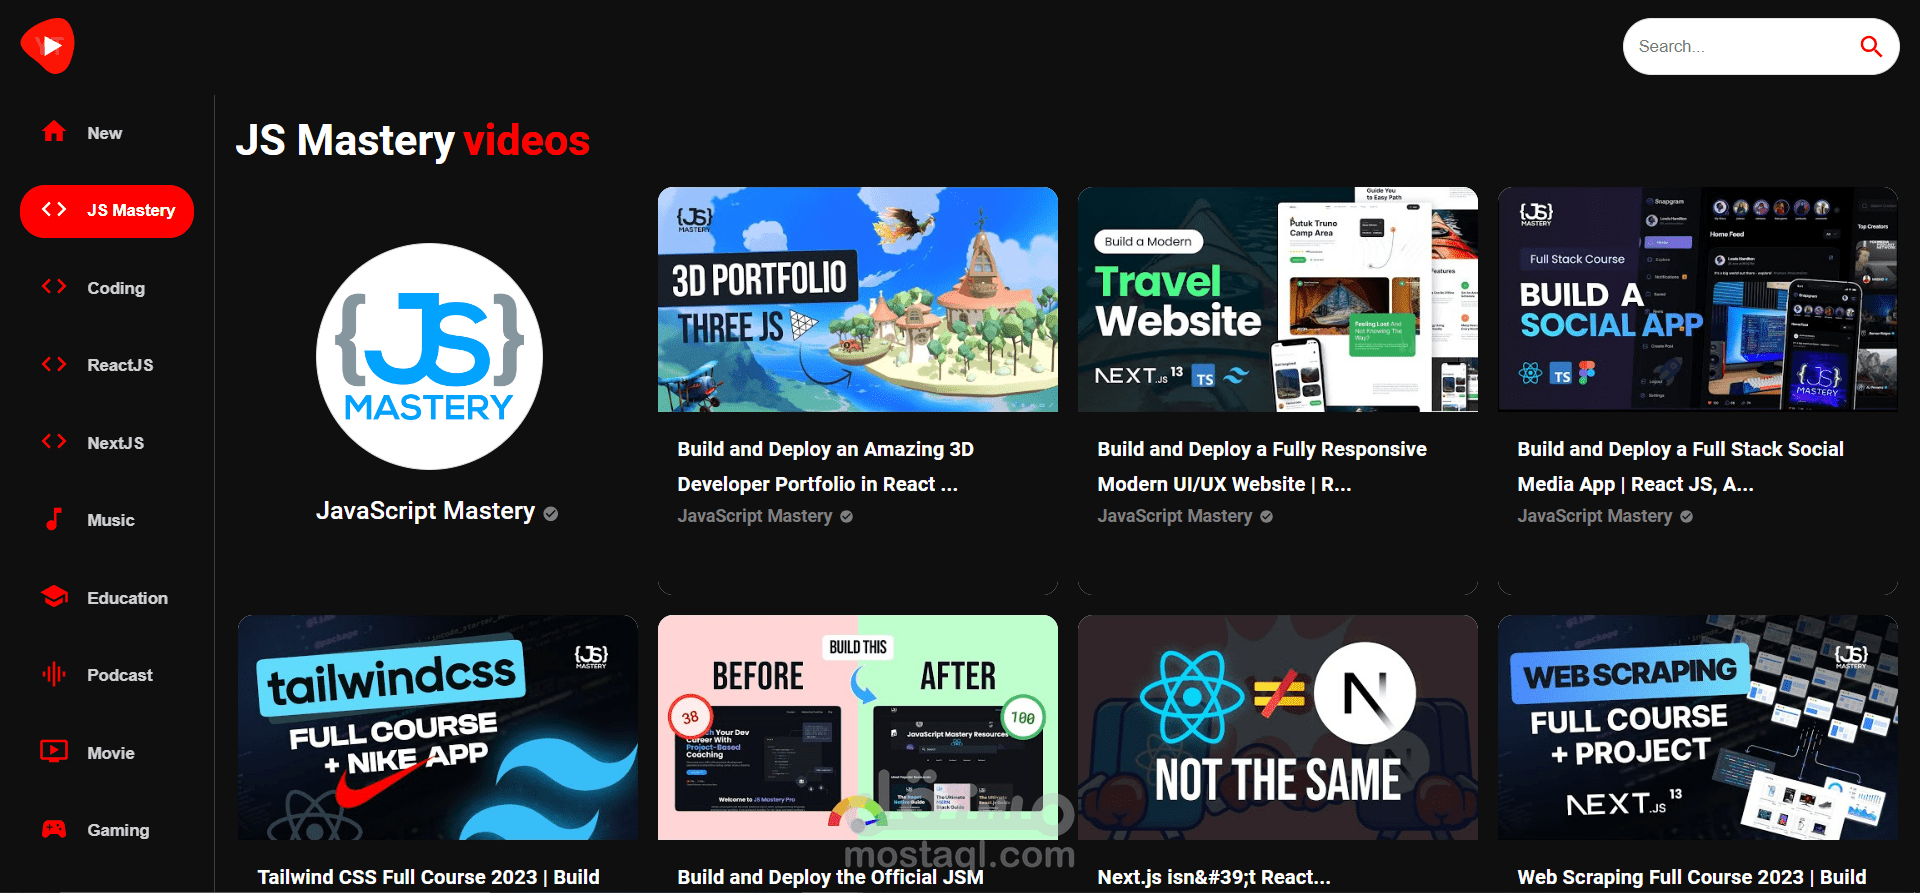Play the Not The Same video thumbnail

point(1278,727)
